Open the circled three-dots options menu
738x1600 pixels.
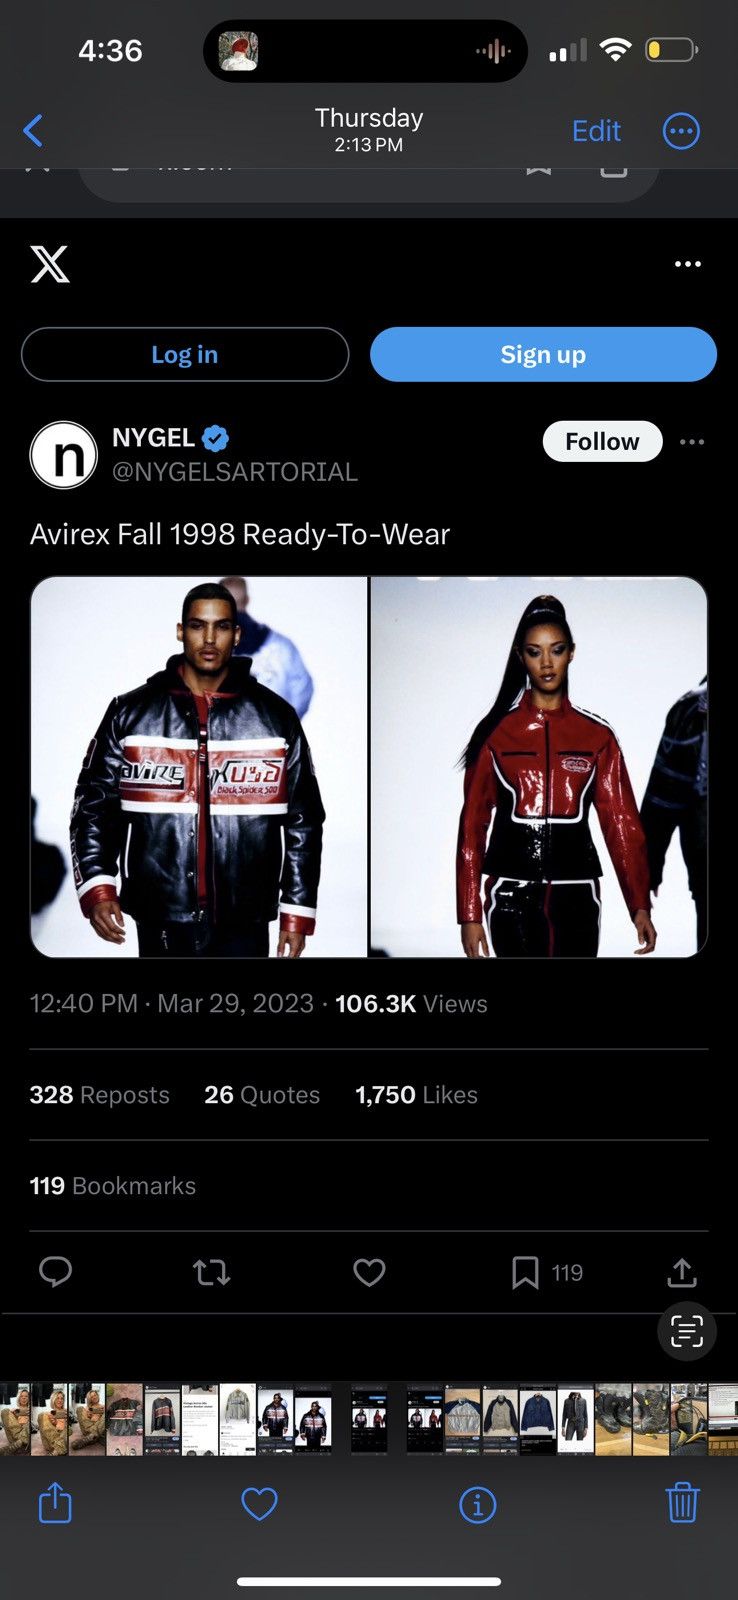point(681,130)
